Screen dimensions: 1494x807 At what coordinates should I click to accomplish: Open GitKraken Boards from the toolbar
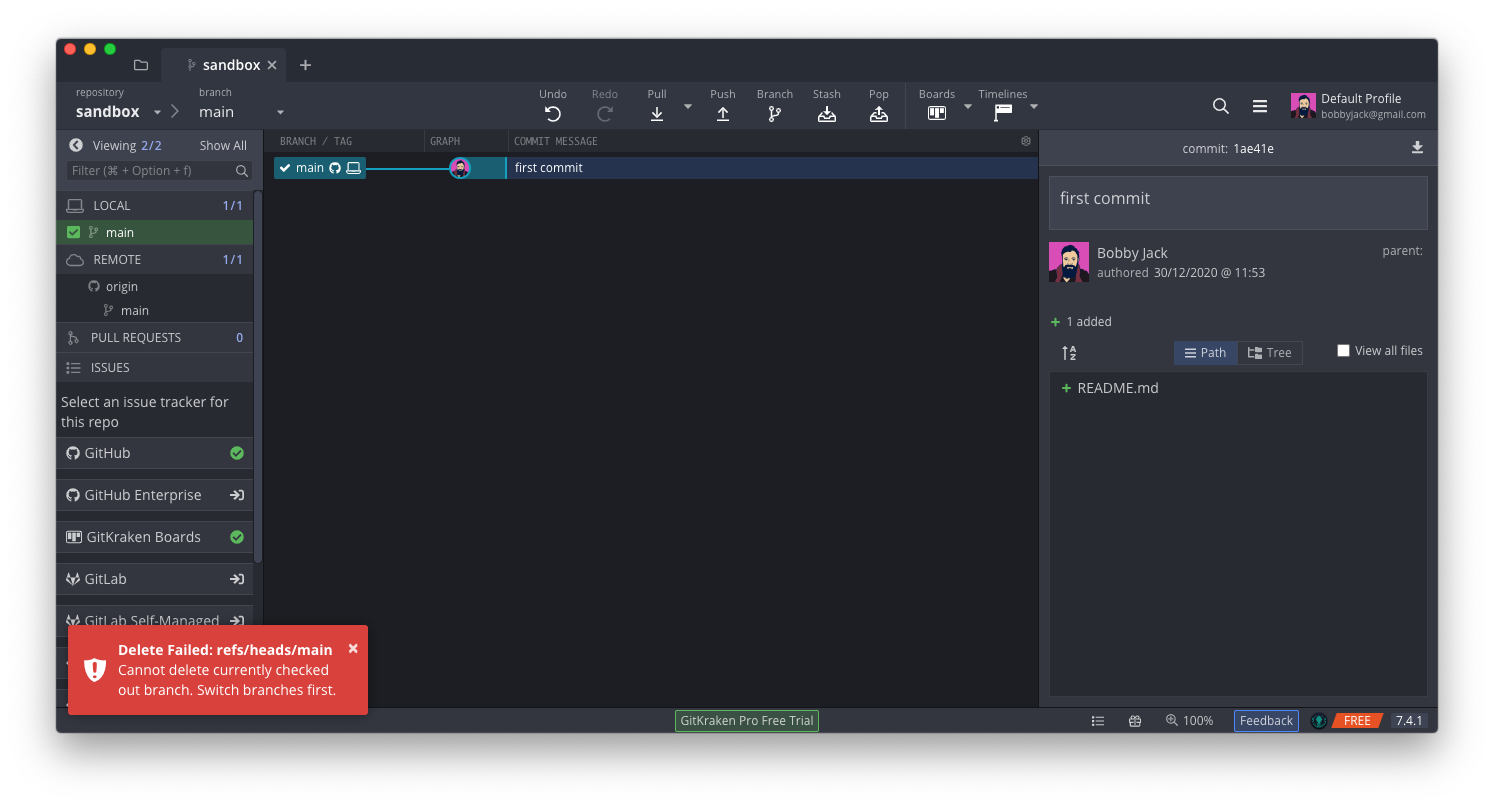point(936,113)
